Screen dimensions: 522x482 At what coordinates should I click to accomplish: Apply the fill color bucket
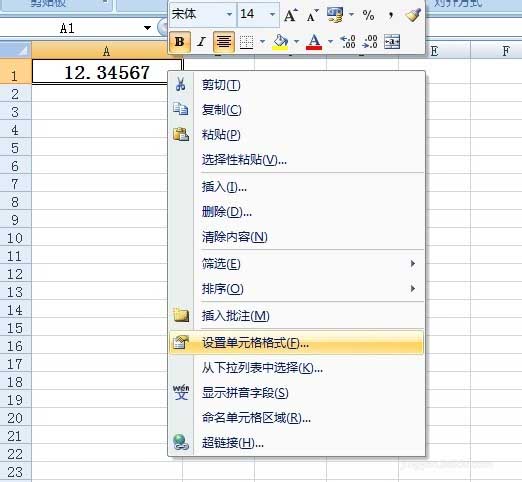coord(280,42)
